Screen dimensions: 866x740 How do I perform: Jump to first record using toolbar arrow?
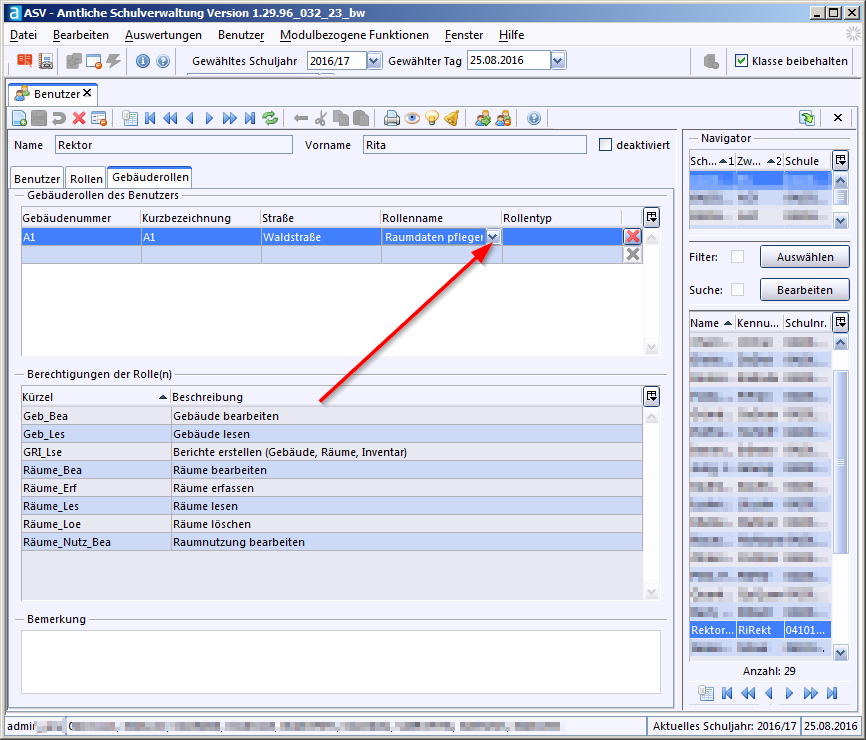tap(150, 118)
